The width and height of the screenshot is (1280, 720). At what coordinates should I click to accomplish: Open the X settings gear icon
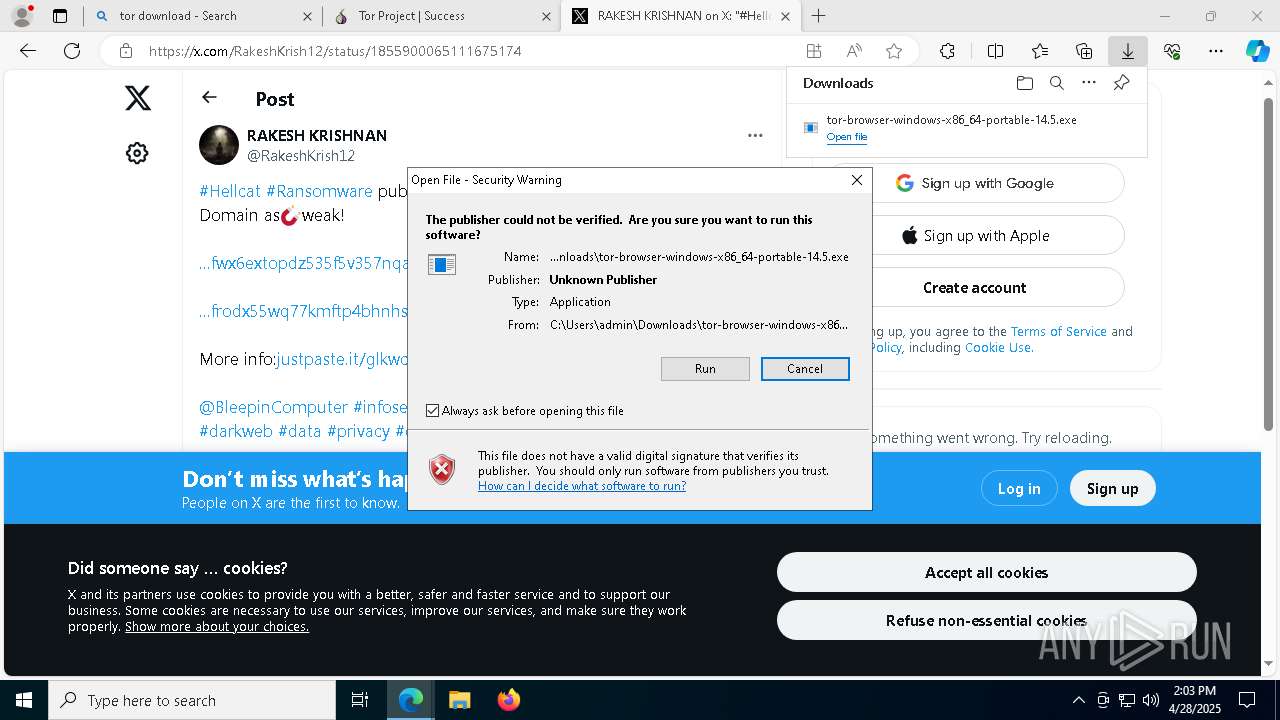[137, 153]
